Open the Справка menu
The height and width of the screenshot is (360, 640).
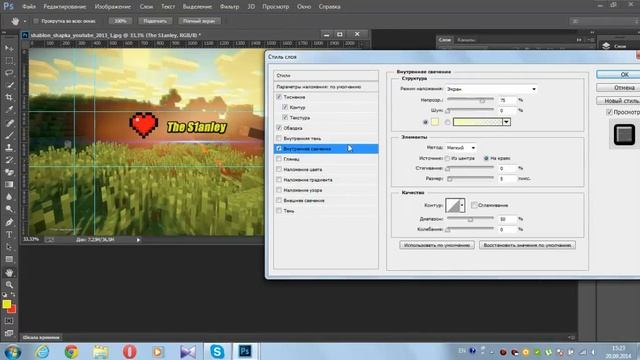(x=329, y=7)
